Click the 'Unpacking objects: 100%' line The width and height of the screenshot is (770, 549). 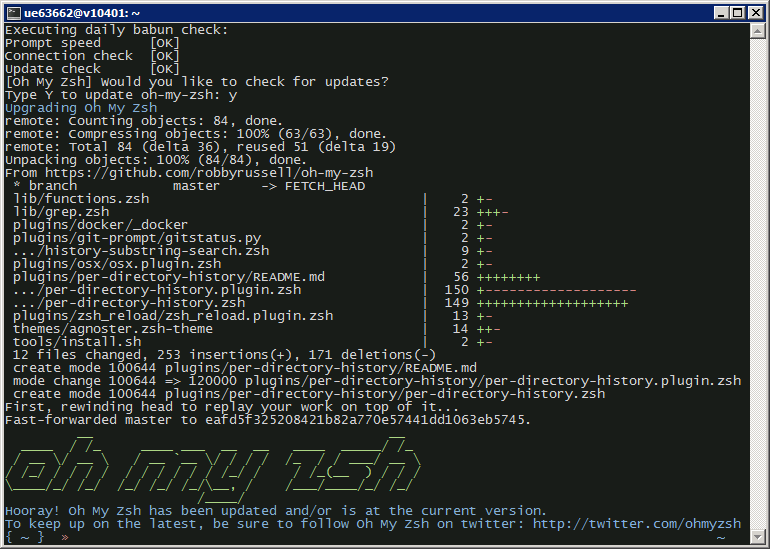point(156,160)
